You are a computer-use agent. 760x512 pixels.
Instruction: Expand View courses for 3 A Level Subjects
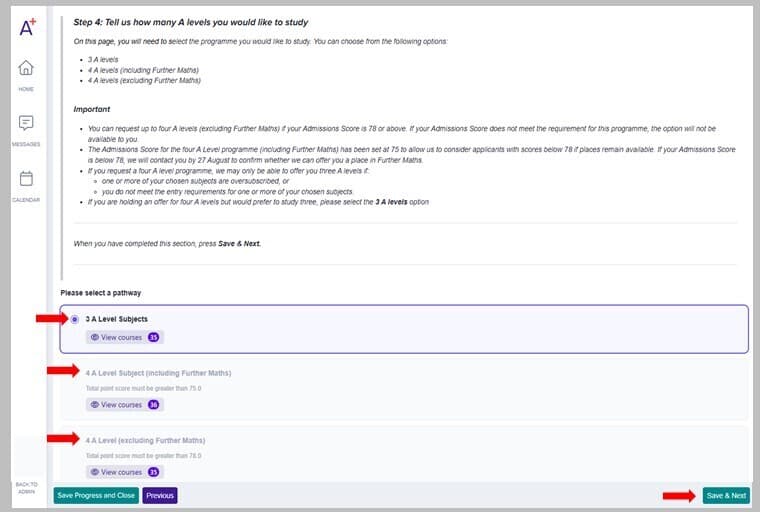[x=125, y=337]
